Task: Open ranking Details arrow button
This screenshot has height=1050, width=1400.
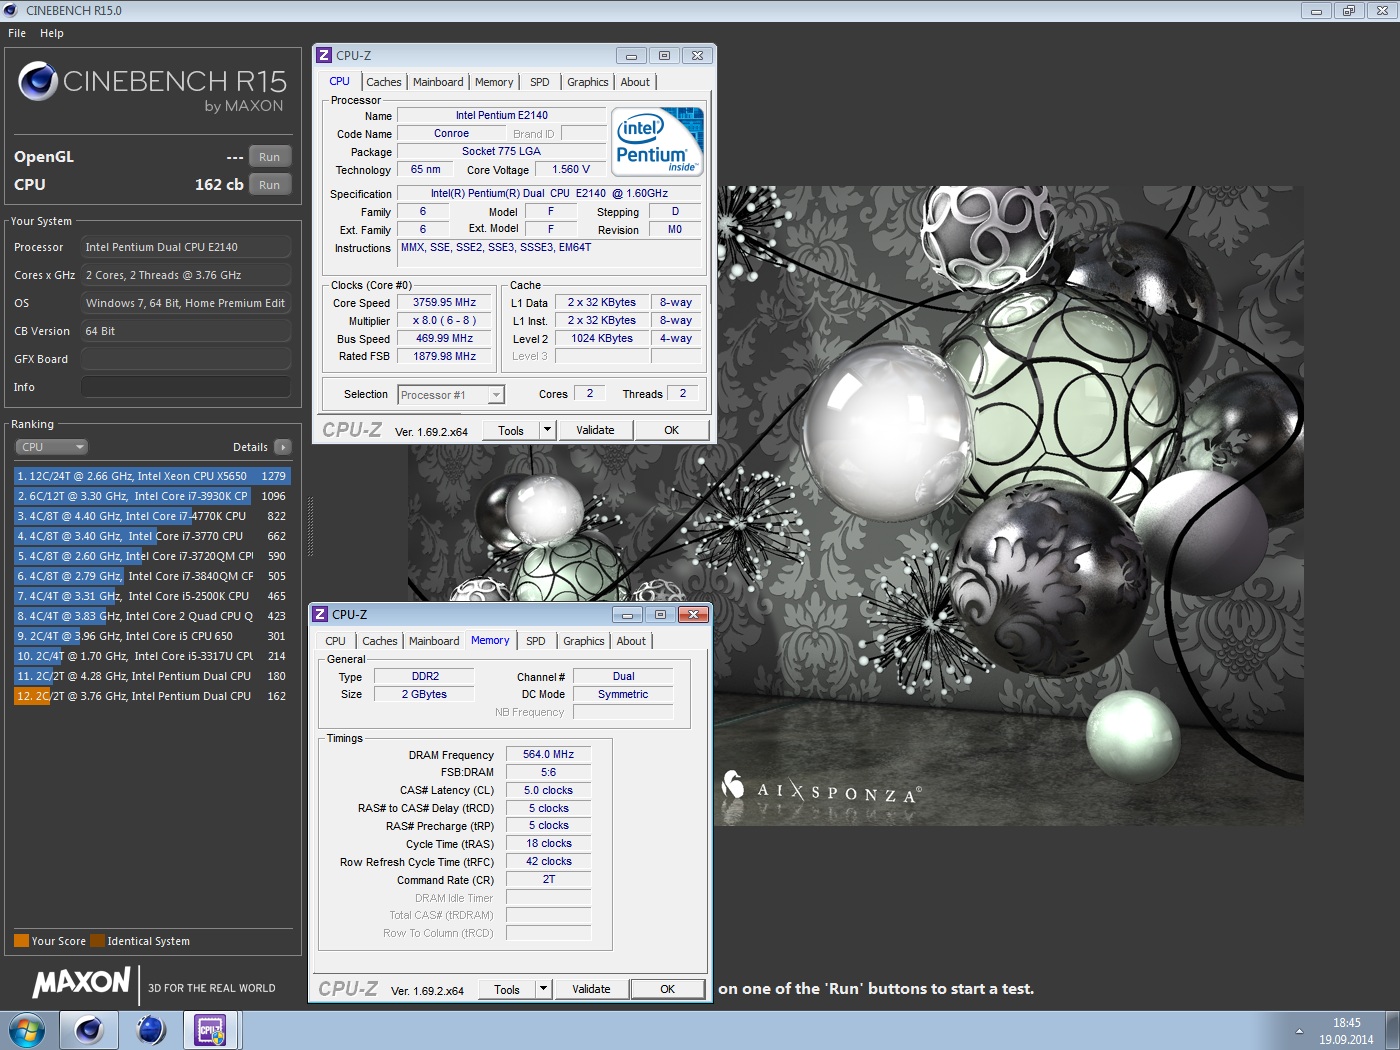Action: [283, 447]
